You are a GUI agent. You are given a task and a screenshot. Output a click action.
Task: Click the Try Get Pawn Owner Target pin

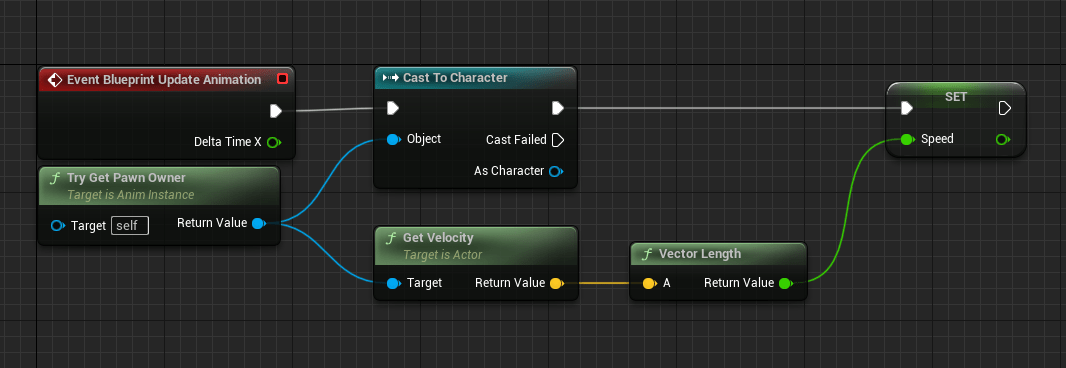(58, 225)
